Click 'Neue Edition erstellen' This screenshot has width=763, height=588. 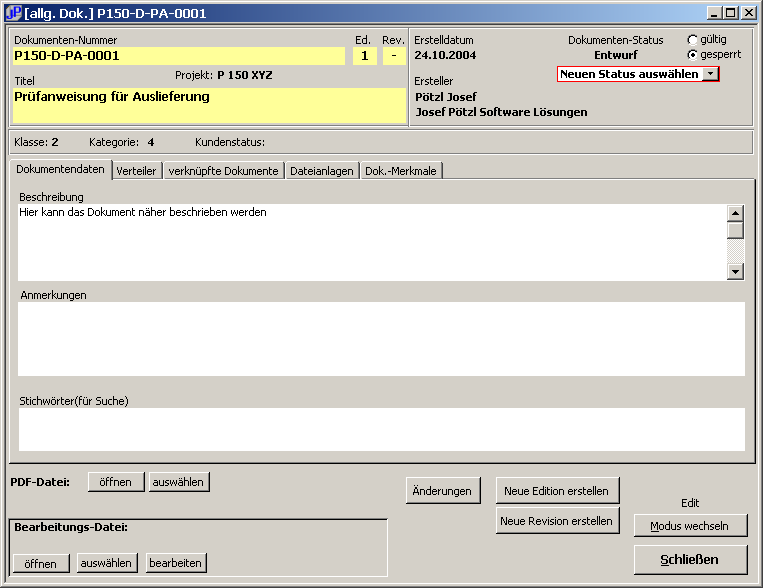coord(557,491)
